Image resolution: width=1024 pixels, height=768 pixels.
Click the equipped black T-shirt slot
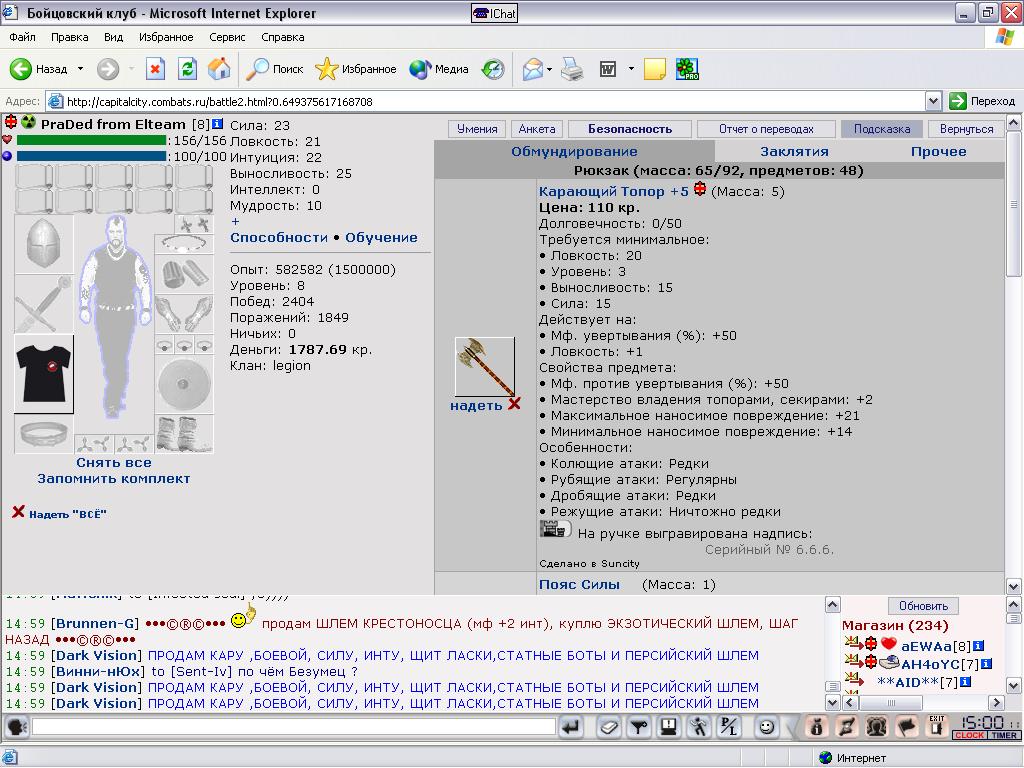[x=44, y=374]
